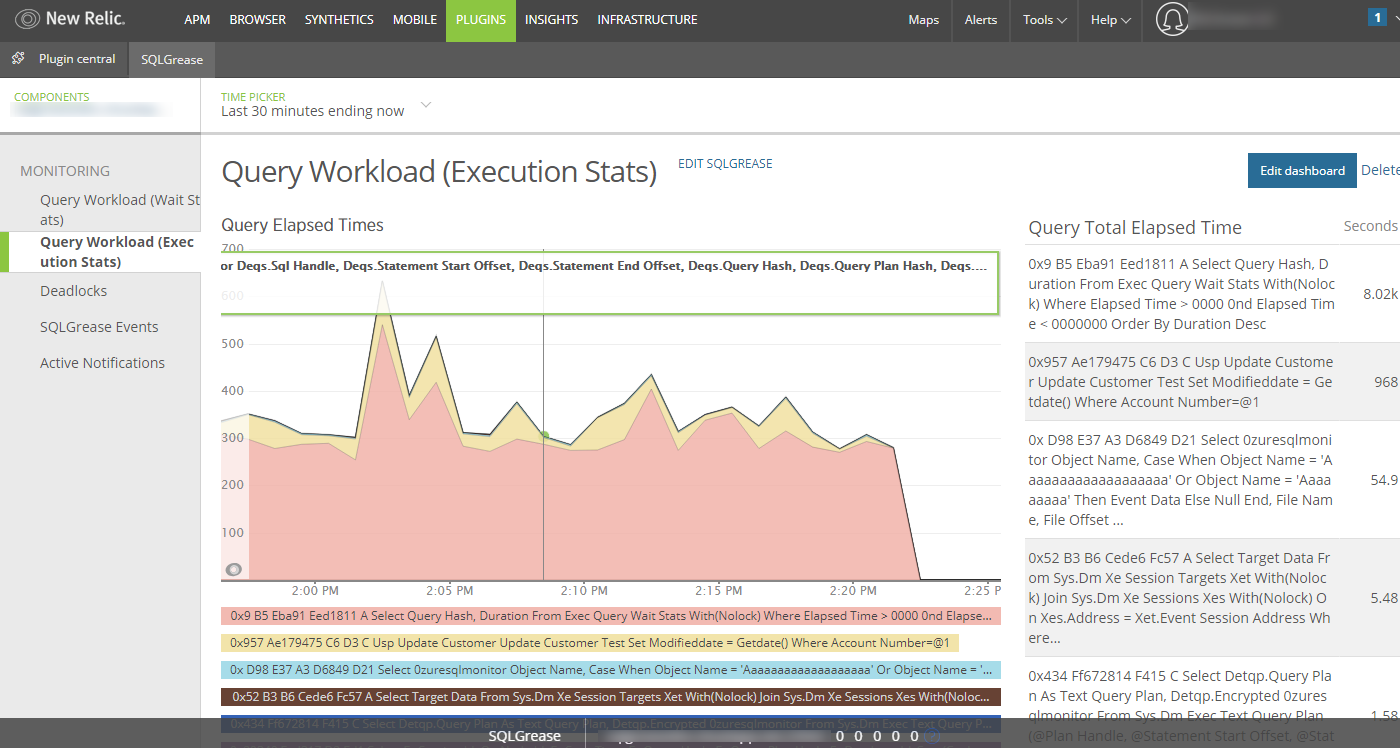Click the Seconds column header
1400x748 pixels.
point(1370,226)
